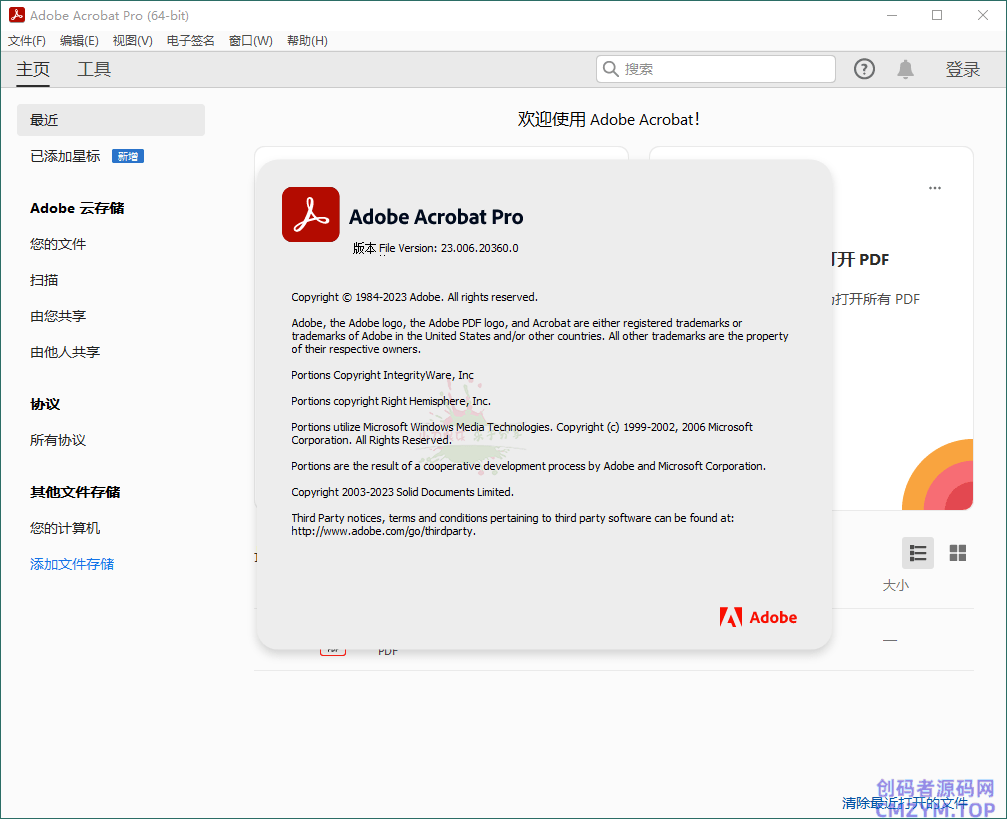The height and width of the screenshot is (819, 1007).
Task: Click the three-dot more options icon
Action: pos(934,188)
